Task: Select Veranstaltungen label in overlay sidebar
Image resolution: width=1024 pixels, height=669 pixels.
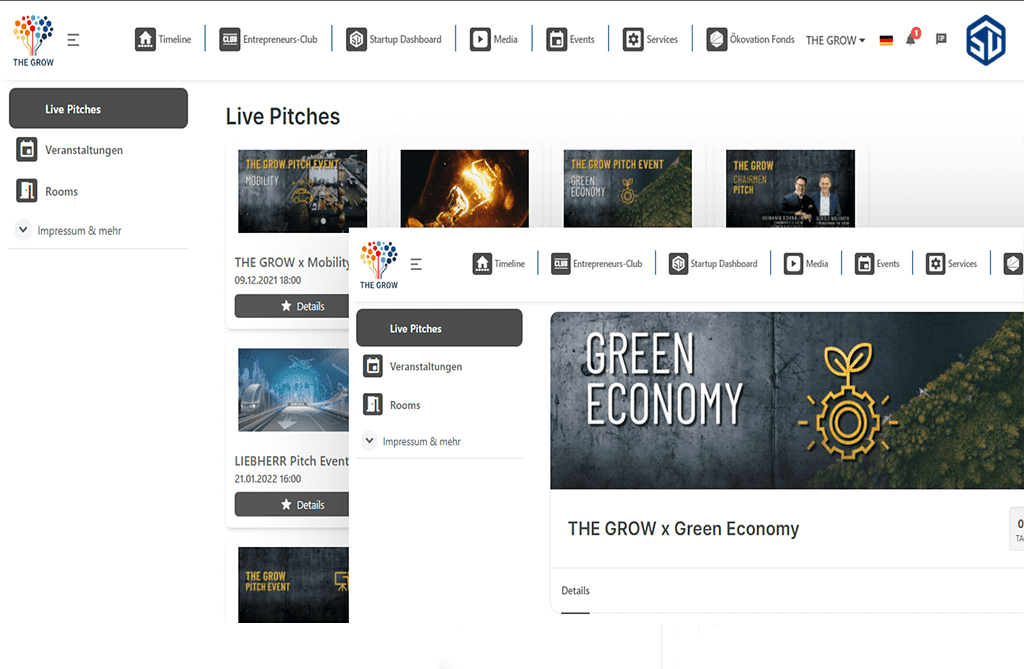Action: (426, 367)
